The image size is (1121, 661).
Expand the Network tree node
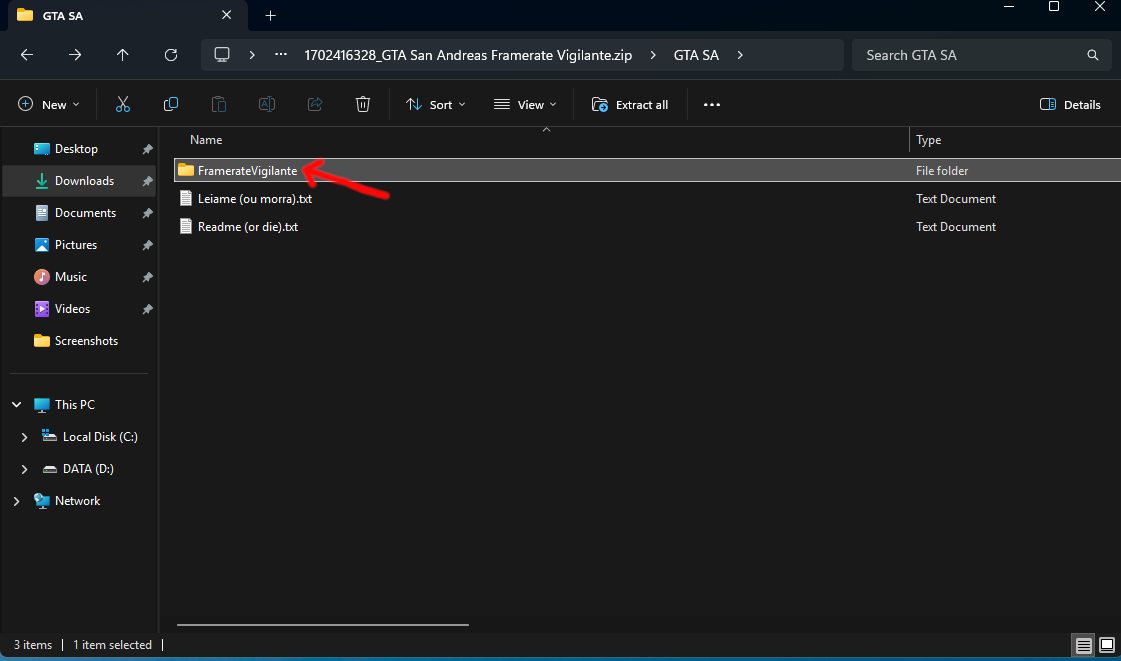click(16, 501)
